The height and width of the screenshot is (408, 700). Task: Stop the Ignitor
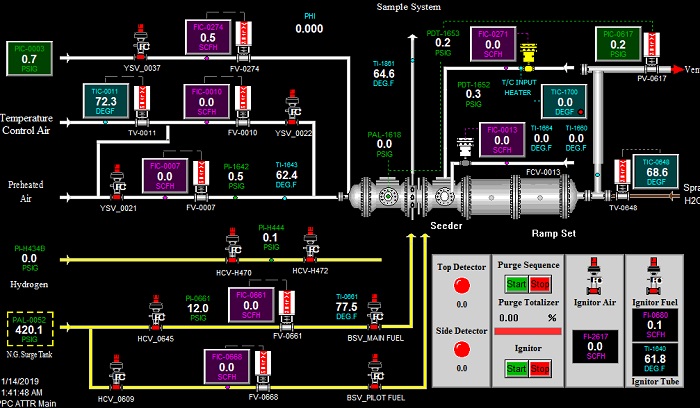[x=540, y=369]
